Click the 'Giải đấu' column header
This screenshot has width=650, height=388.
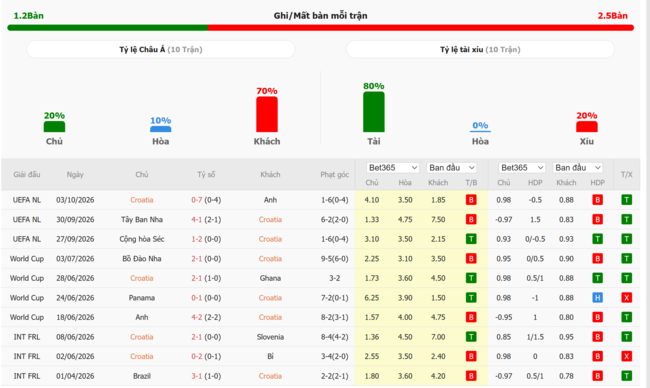[27, 175]
